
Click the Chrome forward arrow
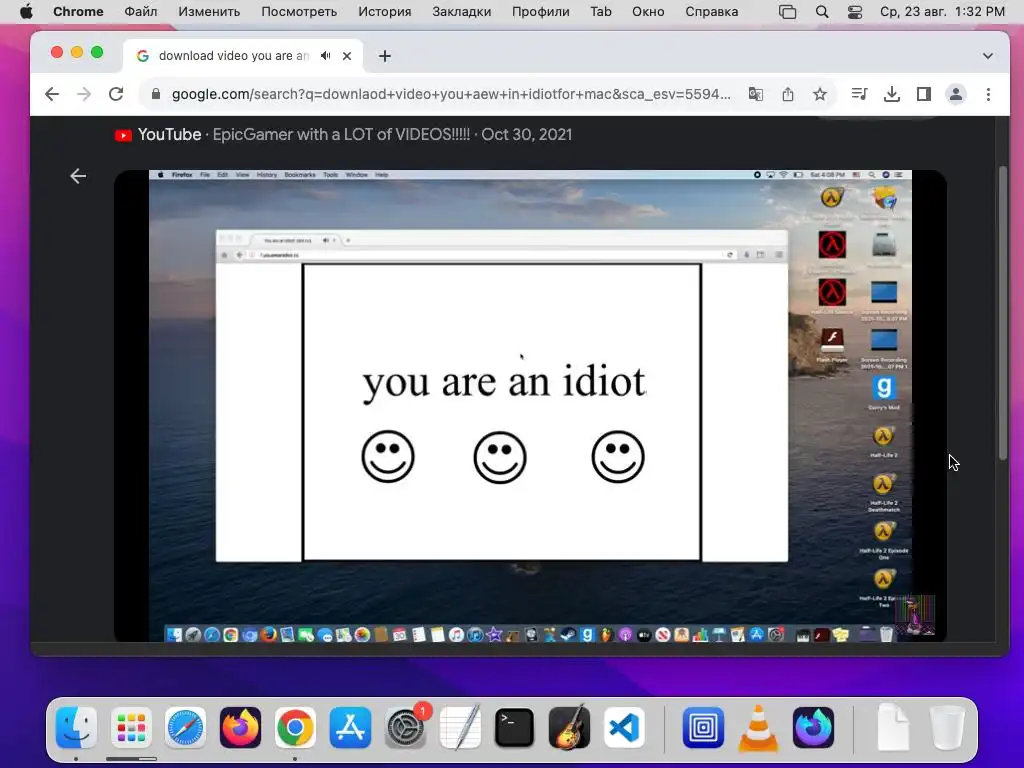tap(84, 94)
